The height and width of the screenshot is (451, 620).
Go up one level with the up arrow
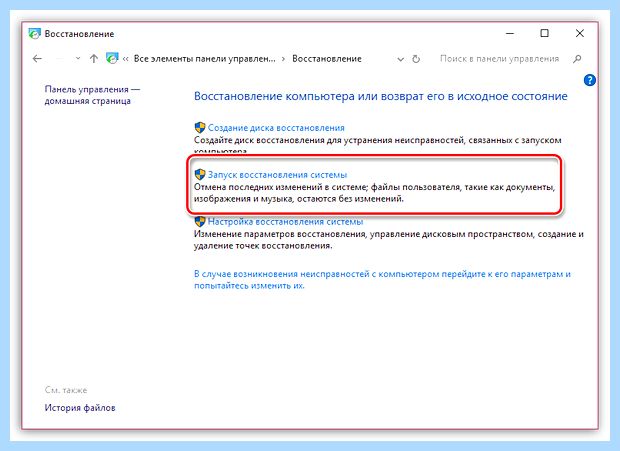(94, 59)
